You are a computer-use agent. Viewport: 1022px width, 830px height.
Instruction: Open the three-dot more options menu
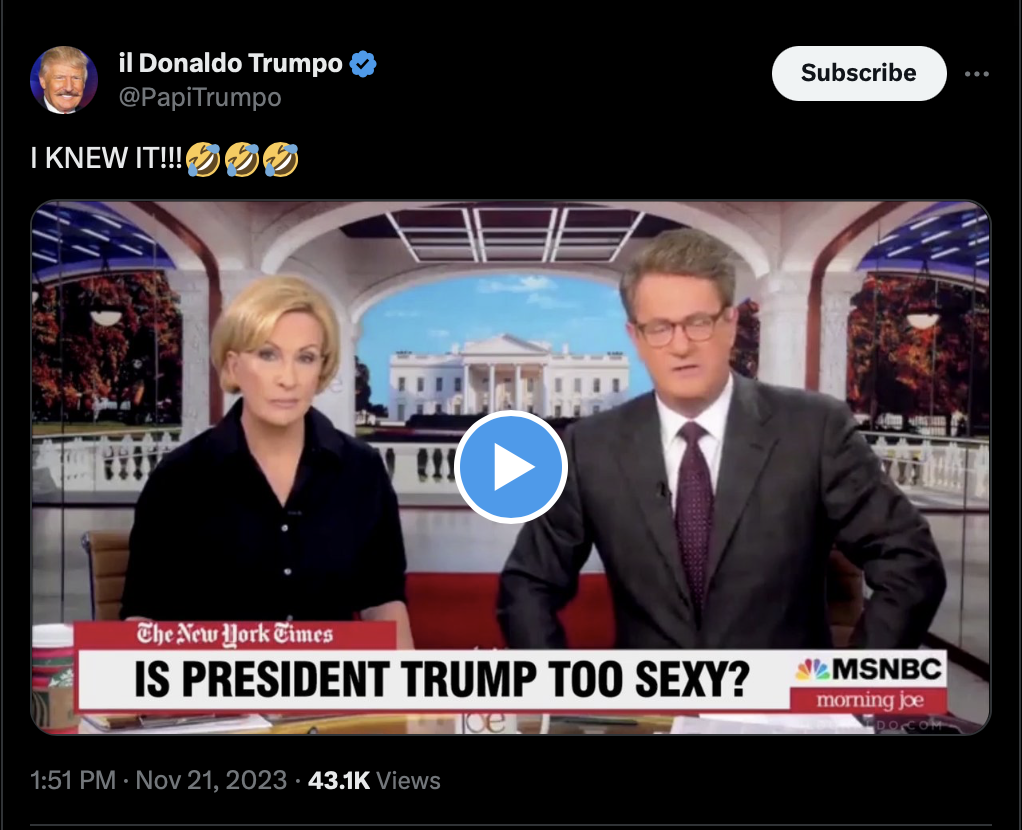pyautogui.click(x=976, y=74)
